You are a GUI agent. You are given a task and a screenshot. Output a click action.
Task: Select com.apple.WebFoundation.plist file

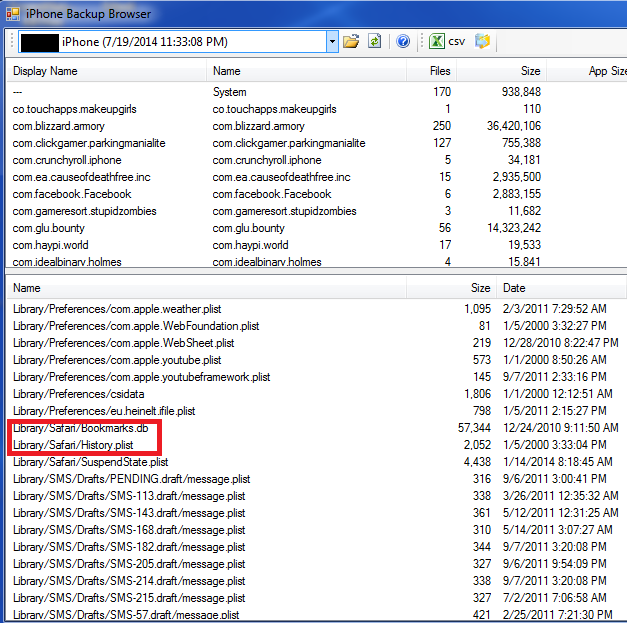click(317, 326)
